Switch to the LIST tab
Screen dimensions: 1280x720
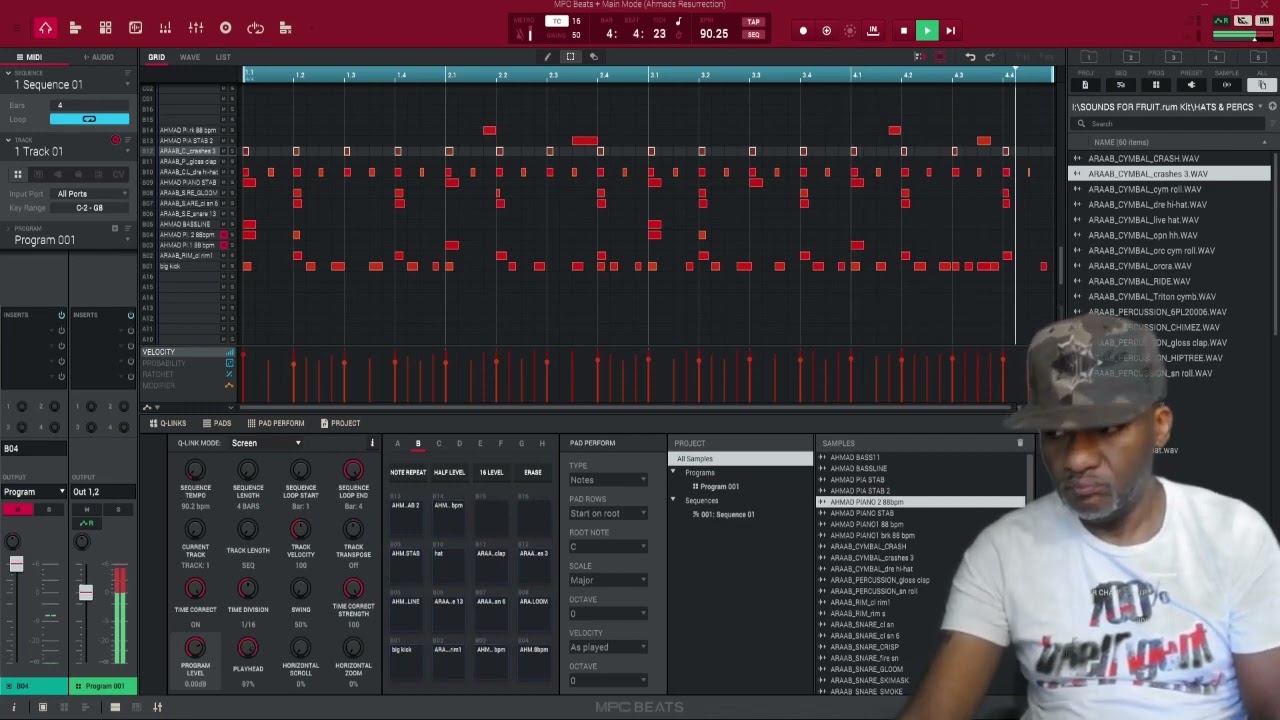223,57
